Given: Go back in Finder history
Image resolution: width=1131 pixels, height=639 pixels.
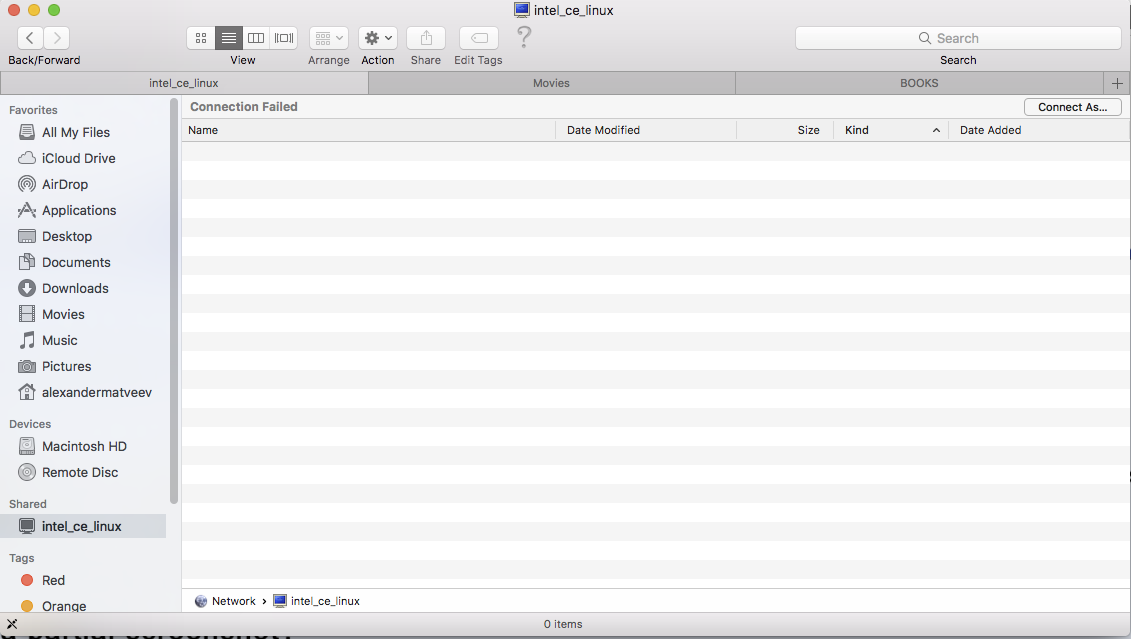Looking at the screenshot, I should (x=30, y=38).
